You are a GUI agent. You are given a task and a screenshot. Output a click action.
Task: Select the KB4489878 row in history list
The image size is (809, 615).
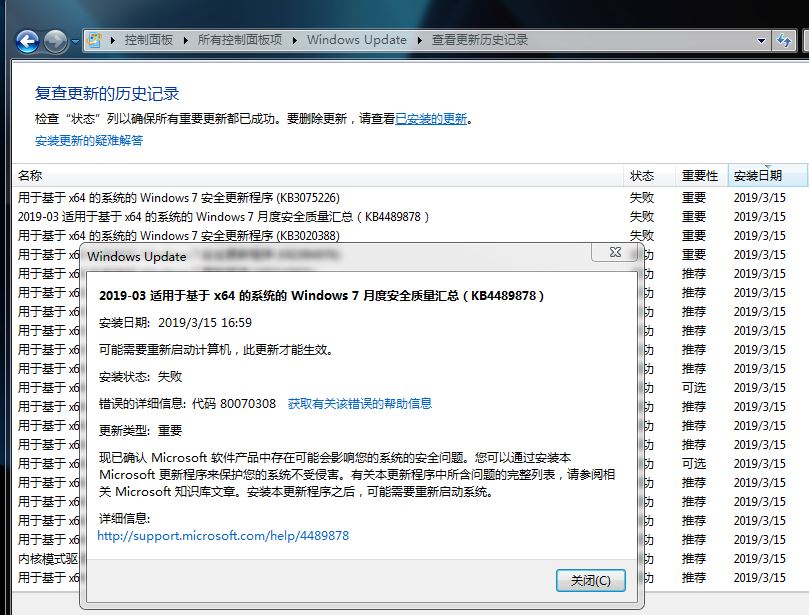click(408, 217)
